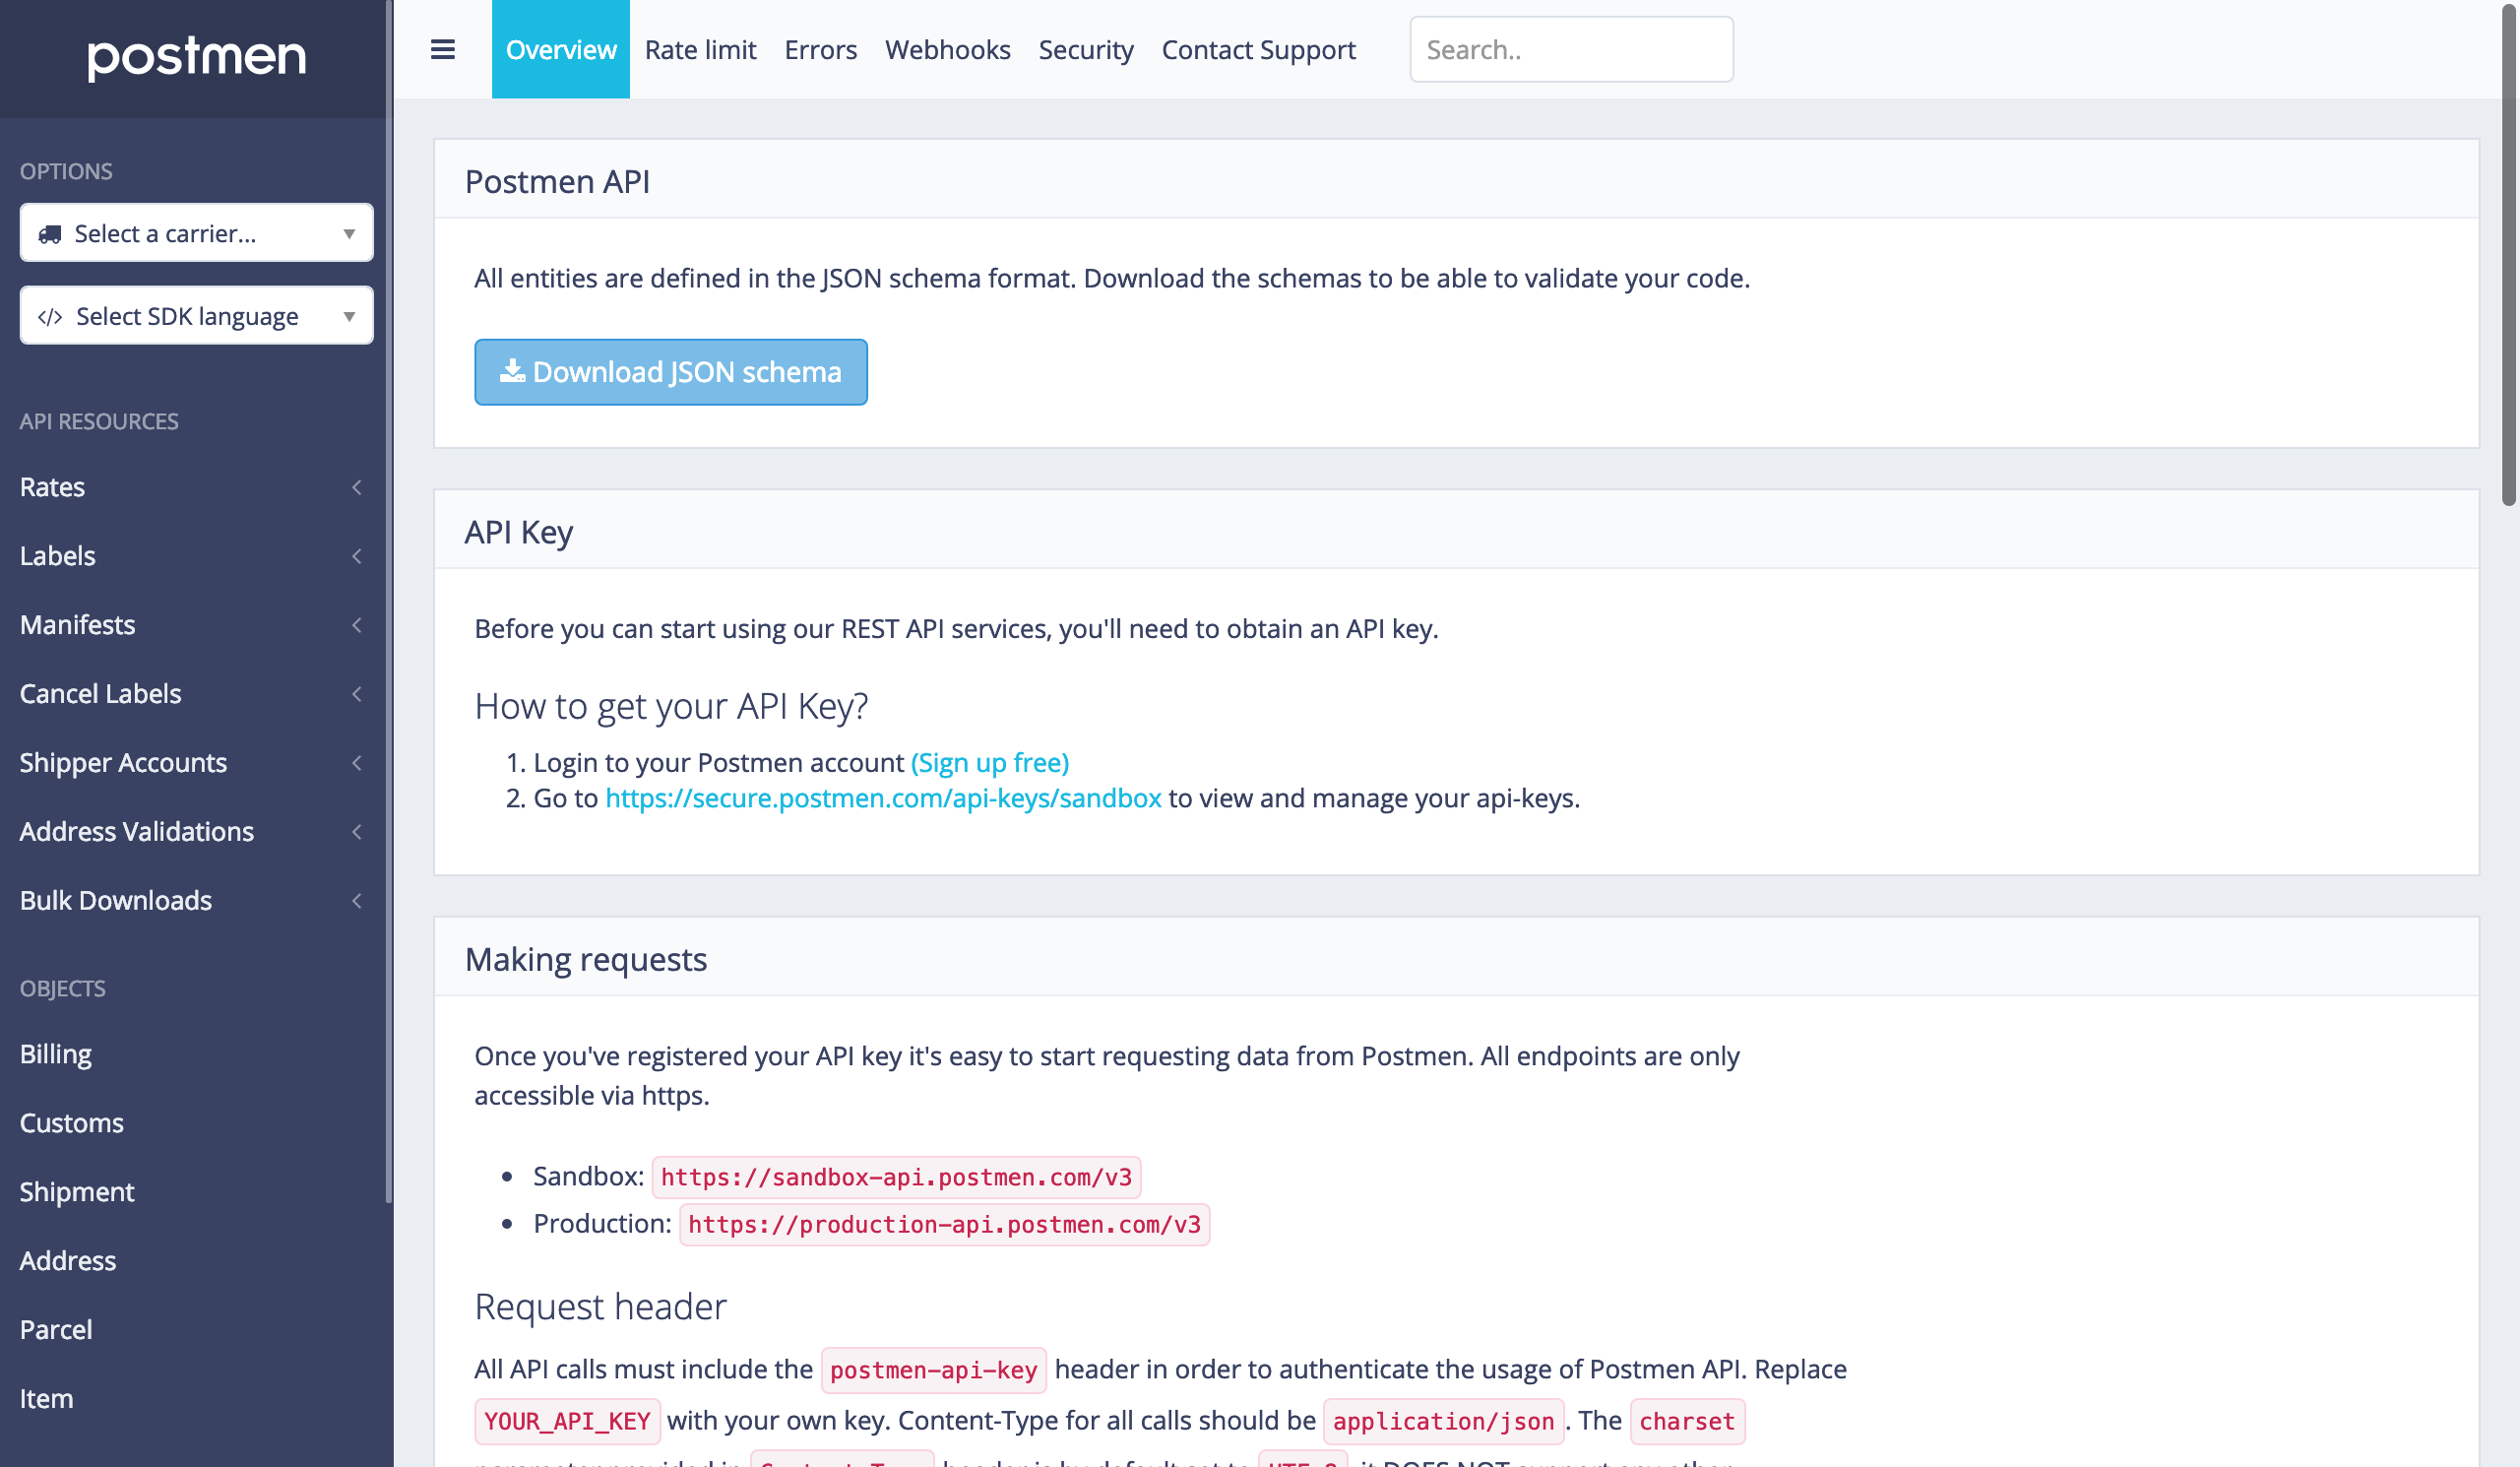Image resolution: width=2520 pixels, height=1467 pixels.
Task: Click the How to get your API Key heading
Action: point(671,706)
